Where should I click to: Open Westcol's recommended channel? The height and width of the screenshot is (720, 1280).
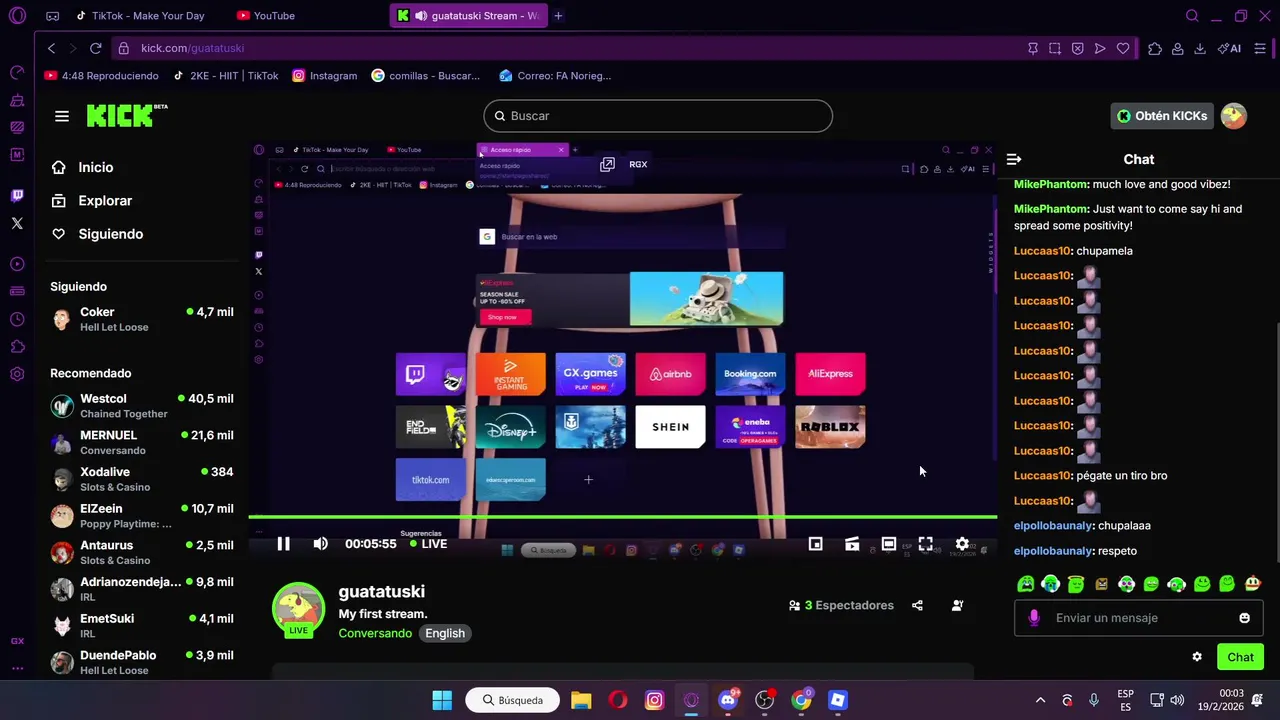tap(142, 406)
